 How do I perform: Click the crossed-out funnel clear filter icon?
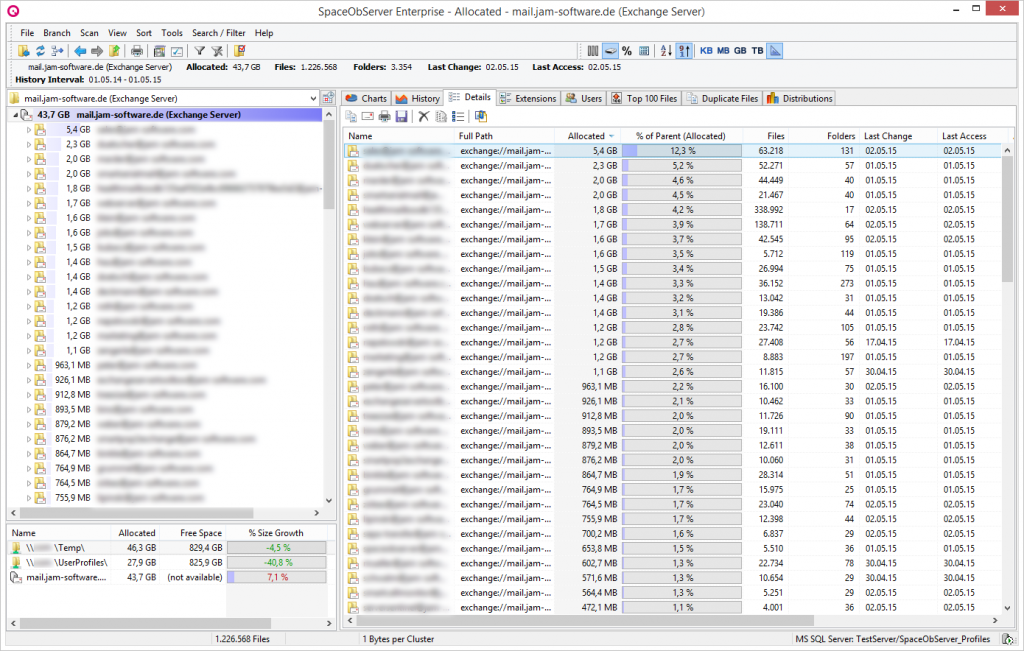217,51
